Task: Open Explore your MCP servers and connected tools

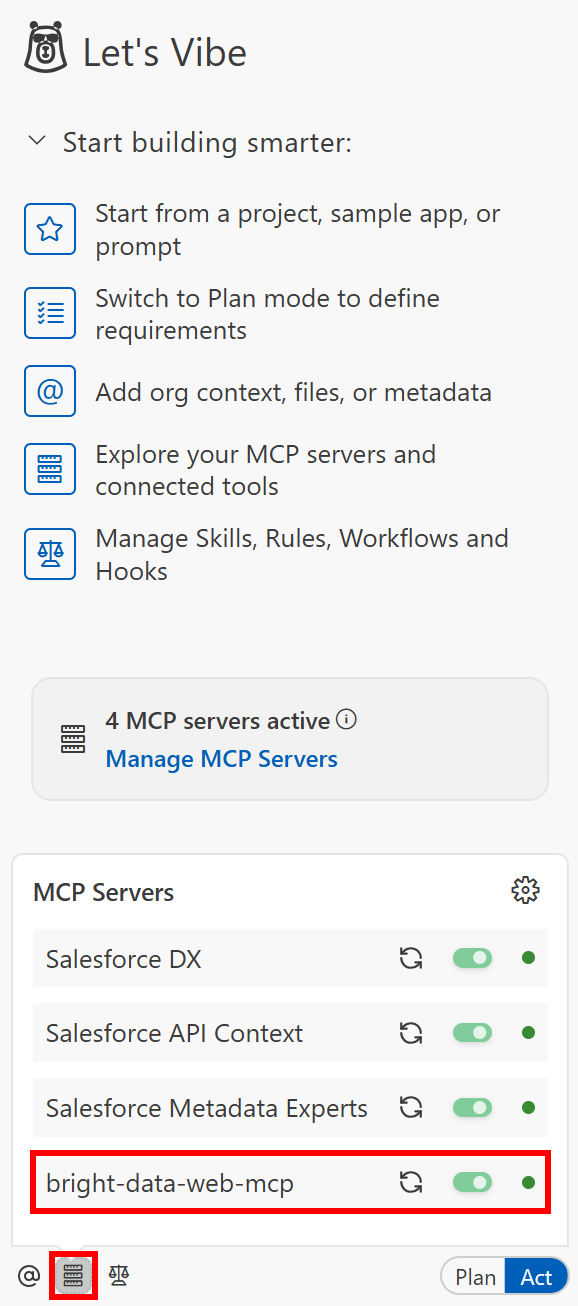Action: click(x=266, y=470)
